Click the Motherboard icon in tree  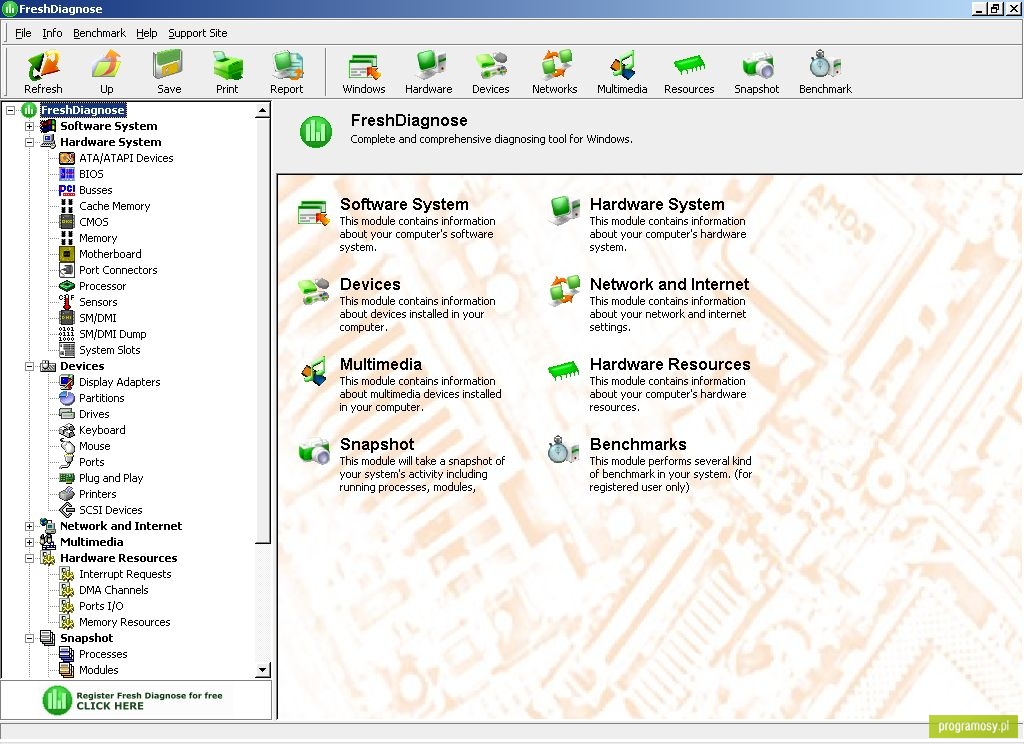[x=67, y=254]
